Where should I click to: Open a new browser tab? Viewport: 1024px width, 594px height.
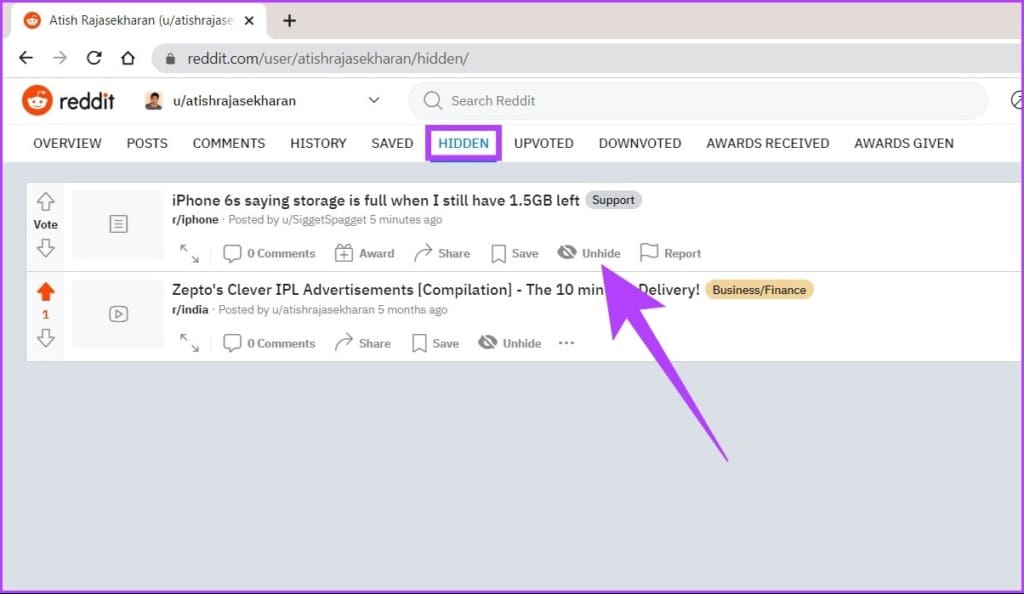pyautogui.click(x=289, y=21)
